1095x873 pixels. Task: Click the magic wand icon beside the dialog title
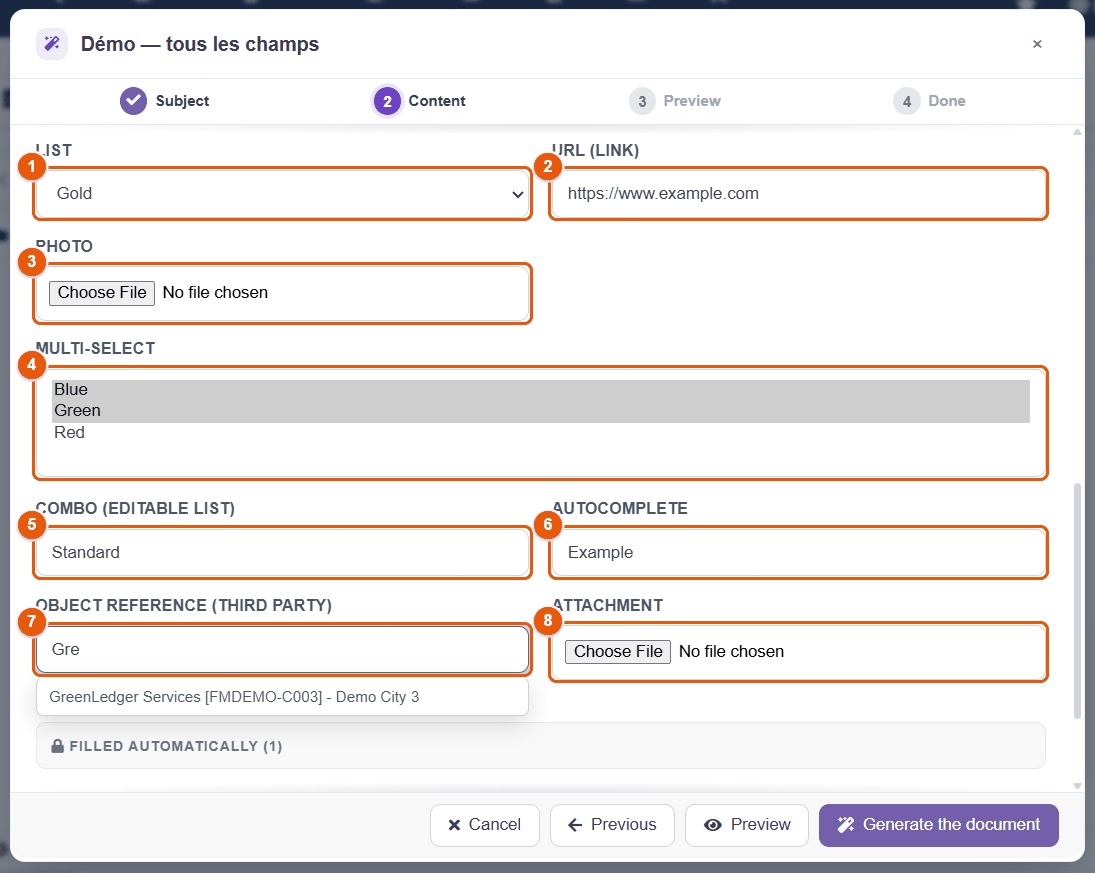52,44
